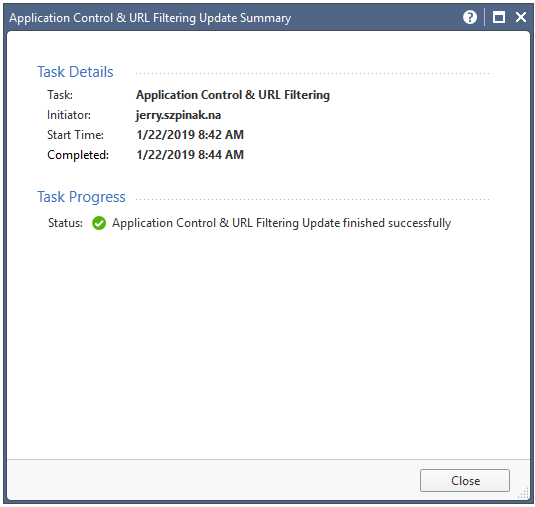Click the dialog title text in title bar
The width and height of the screenshot is (535, 507).
pyautogui.click(x=150, y=18)
